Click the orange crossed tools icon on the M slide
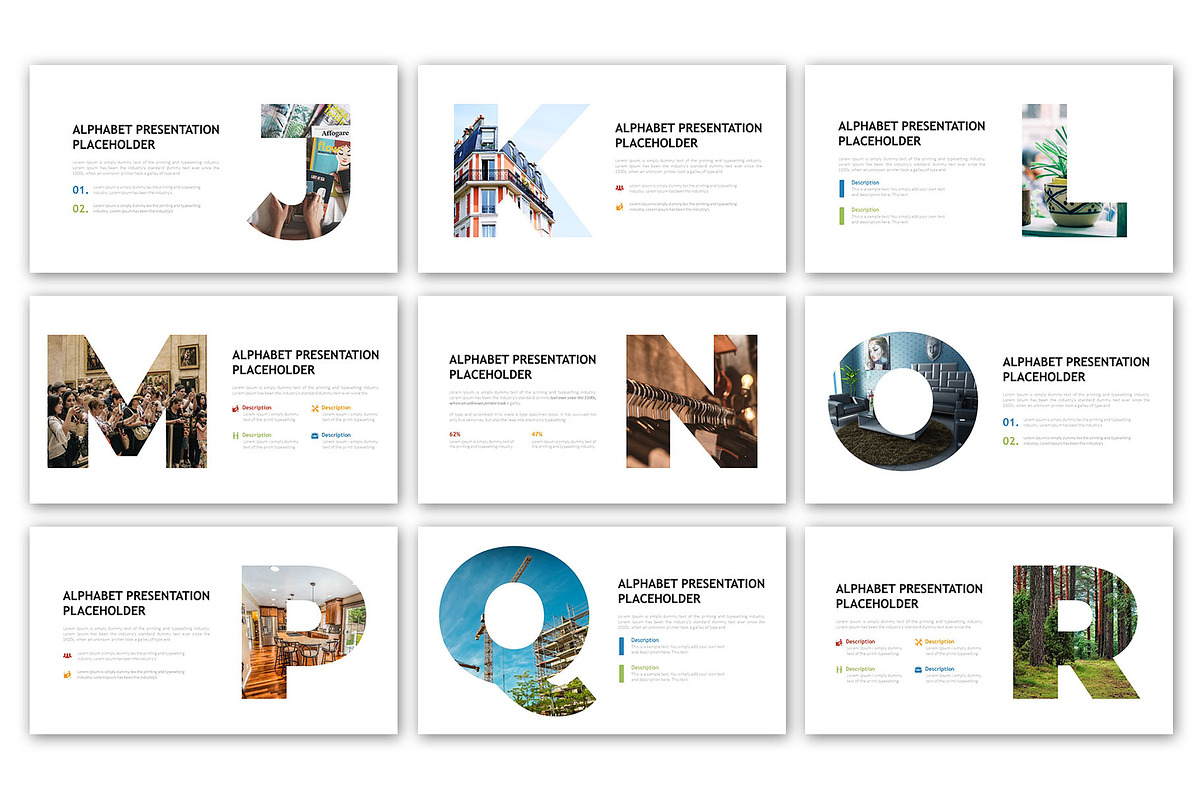 click(315, 408)
